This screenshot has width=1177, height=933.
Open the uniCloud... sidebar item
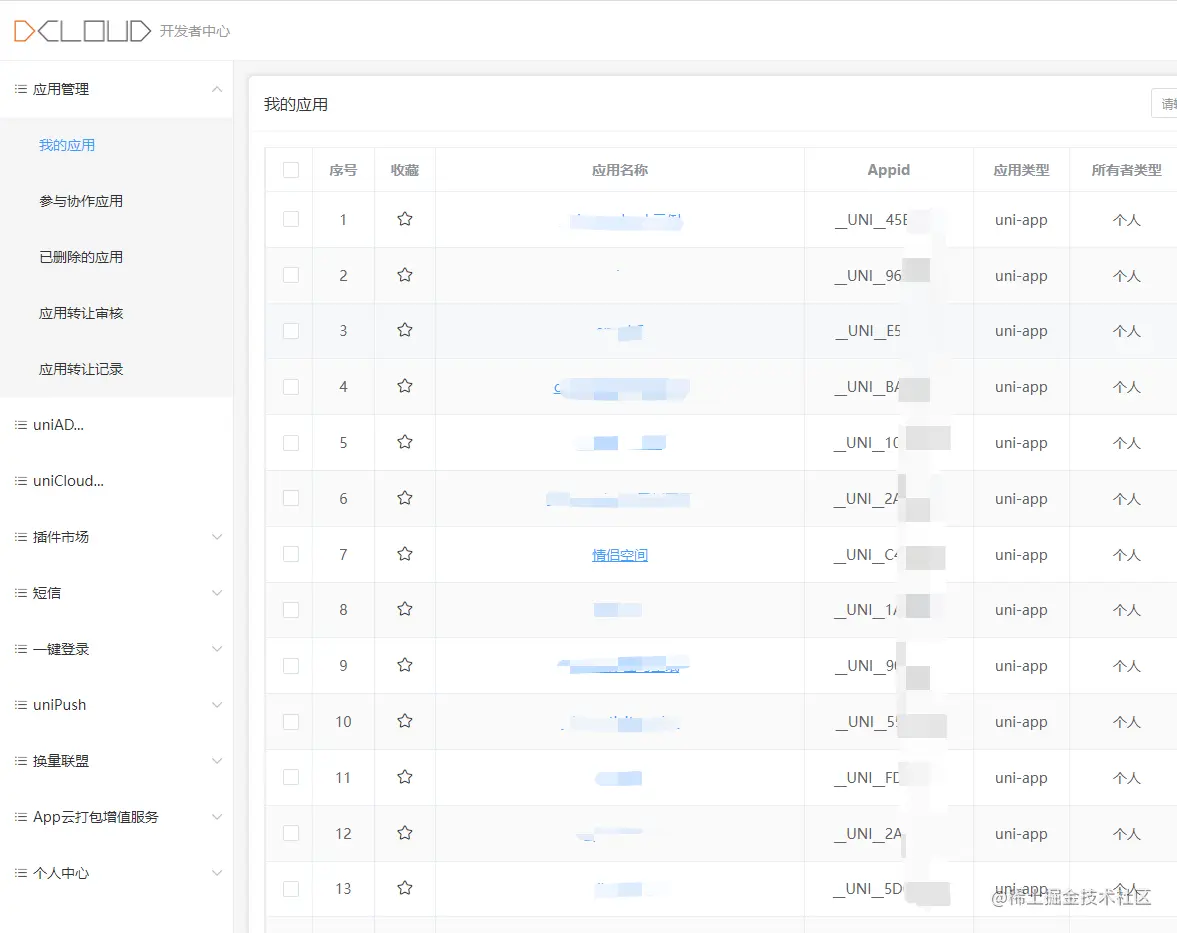[68, 481]
